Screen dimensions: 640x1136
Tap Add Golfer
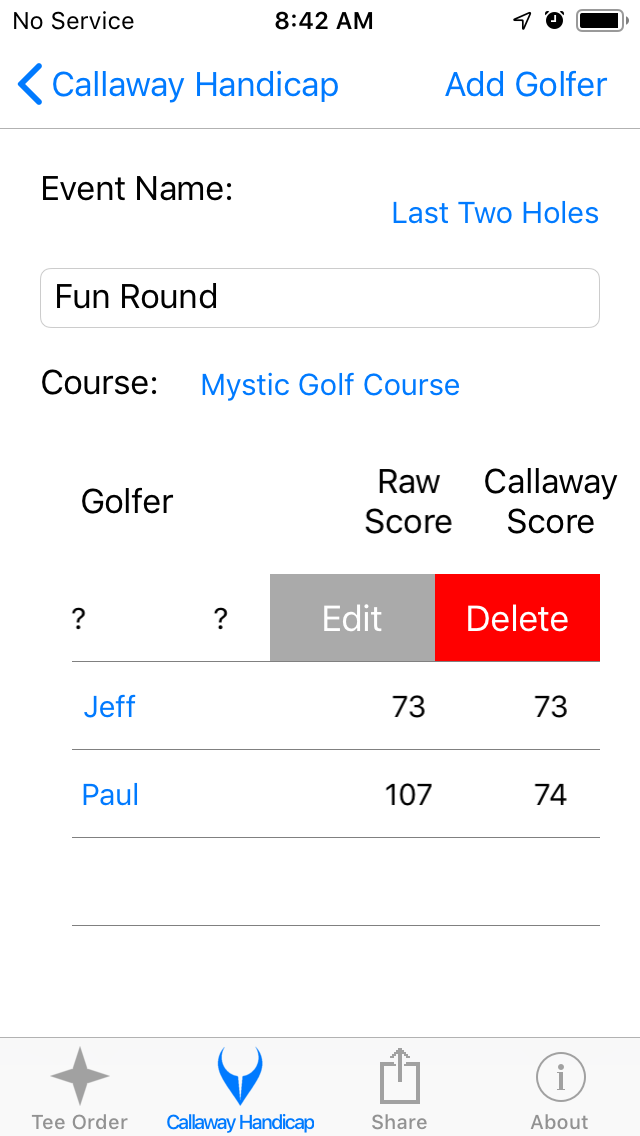[x=525, y=84]
